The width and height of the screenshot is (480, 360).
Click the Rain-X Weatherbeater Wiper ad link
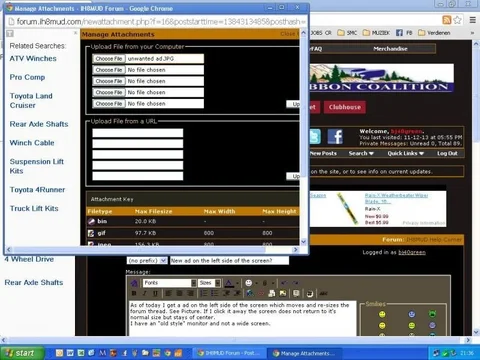pyautogui.click(x=396, y=198)
